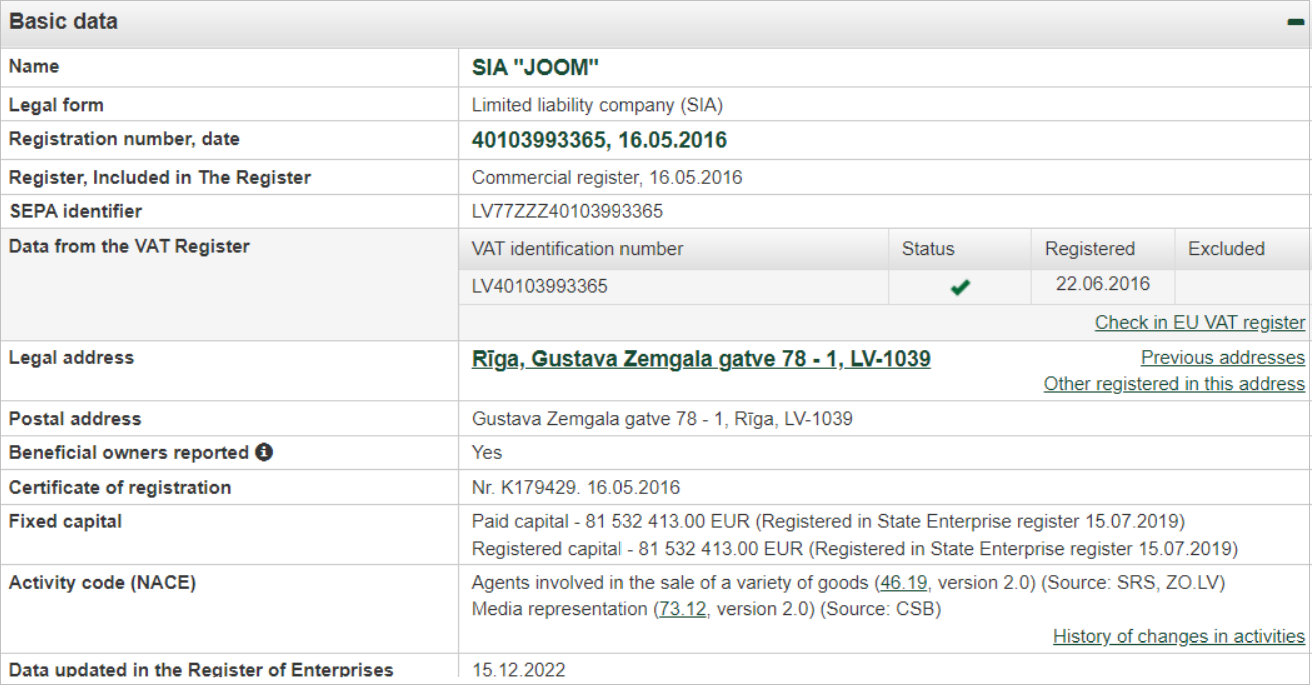The width and height of the screenshot is (1312, 689).
Task: Open History of changes in activities
Action: pyautogui.click(x=1179, y=636)
